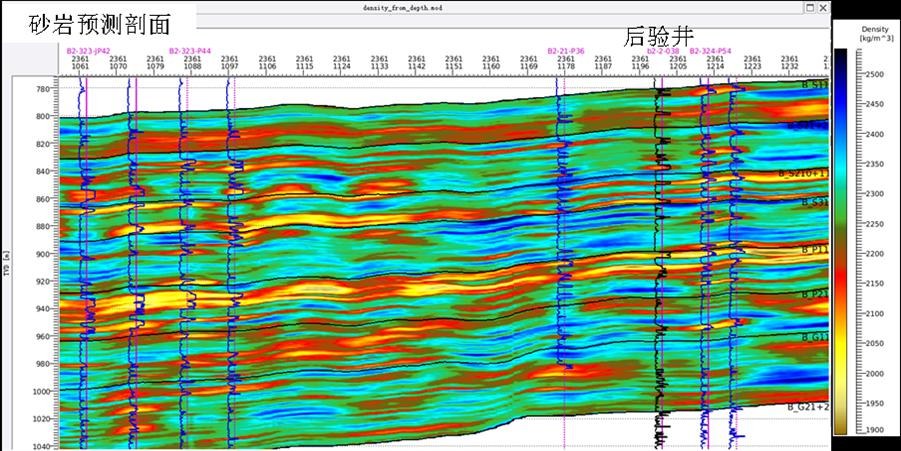
Task: Click horizon label B_S11
Action: coord(815,85)
